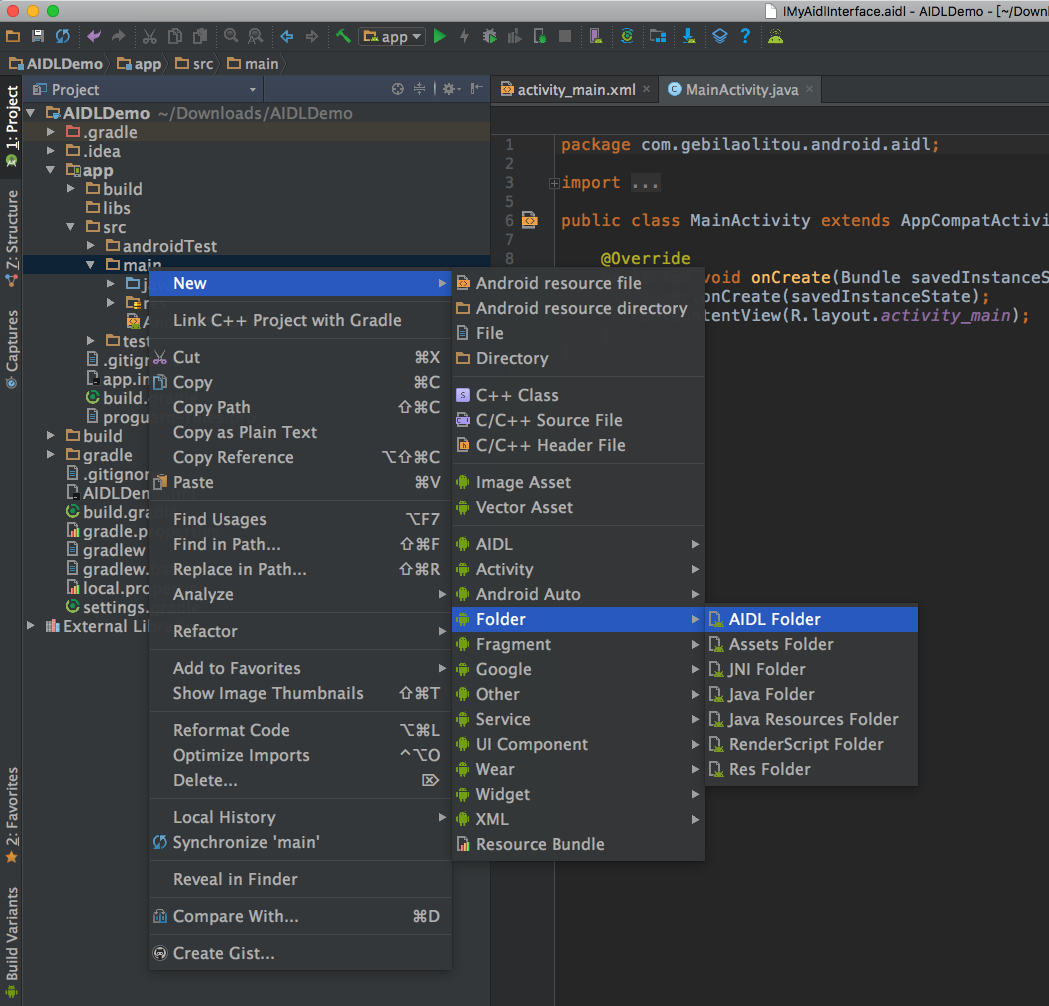1049x1006 pixels.
Task: Click the main breadcrumb
Action: click(253, 64)
